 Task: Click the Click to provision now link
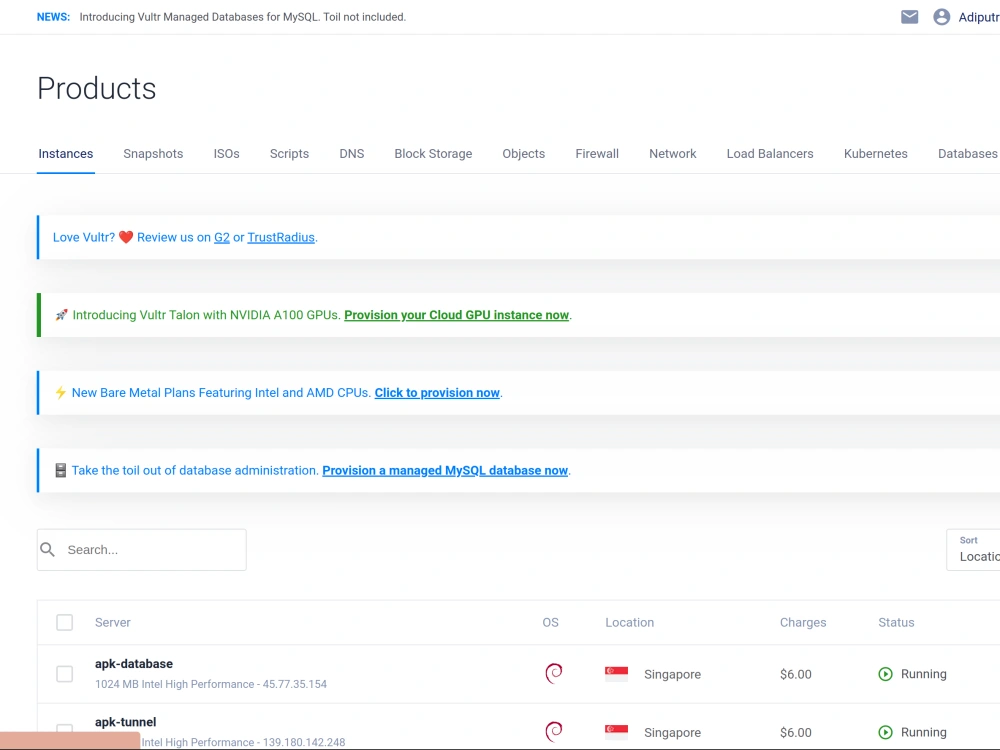pyautogui.click(x=437, y=393)
